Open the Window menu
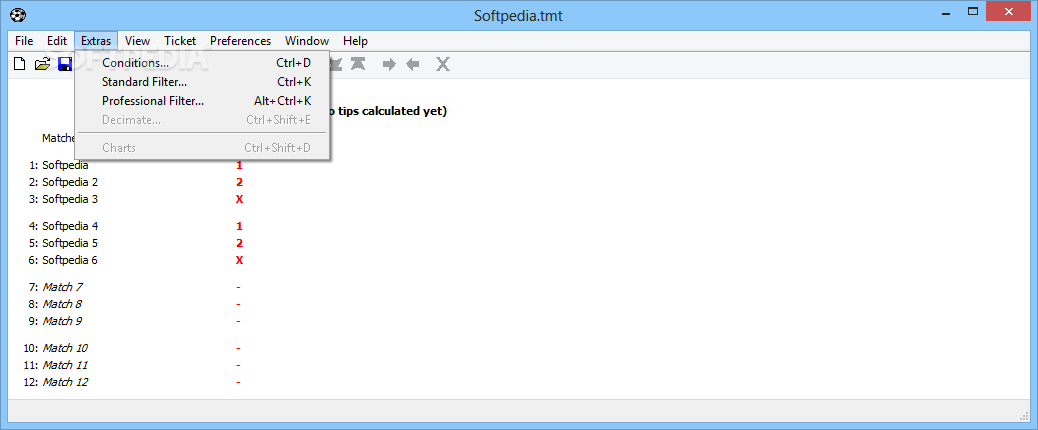The width and height of the screenshot is (1038, 430). (x=307, y=41)
